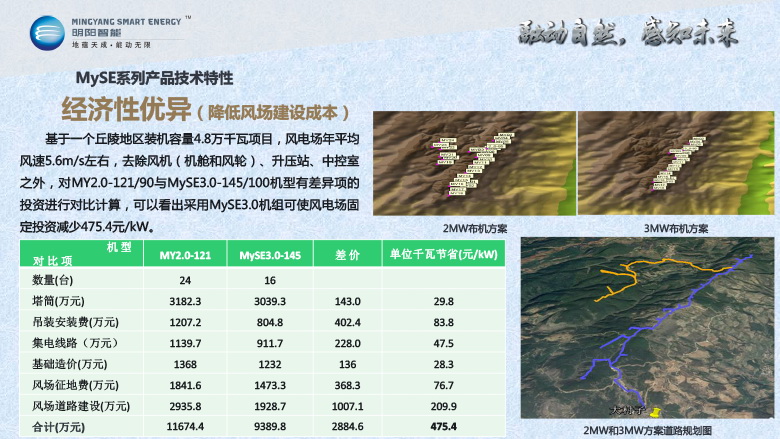Click total value '9389.8'
The width and height of the screenshot is (780, 439).
[x=270, y=427]
